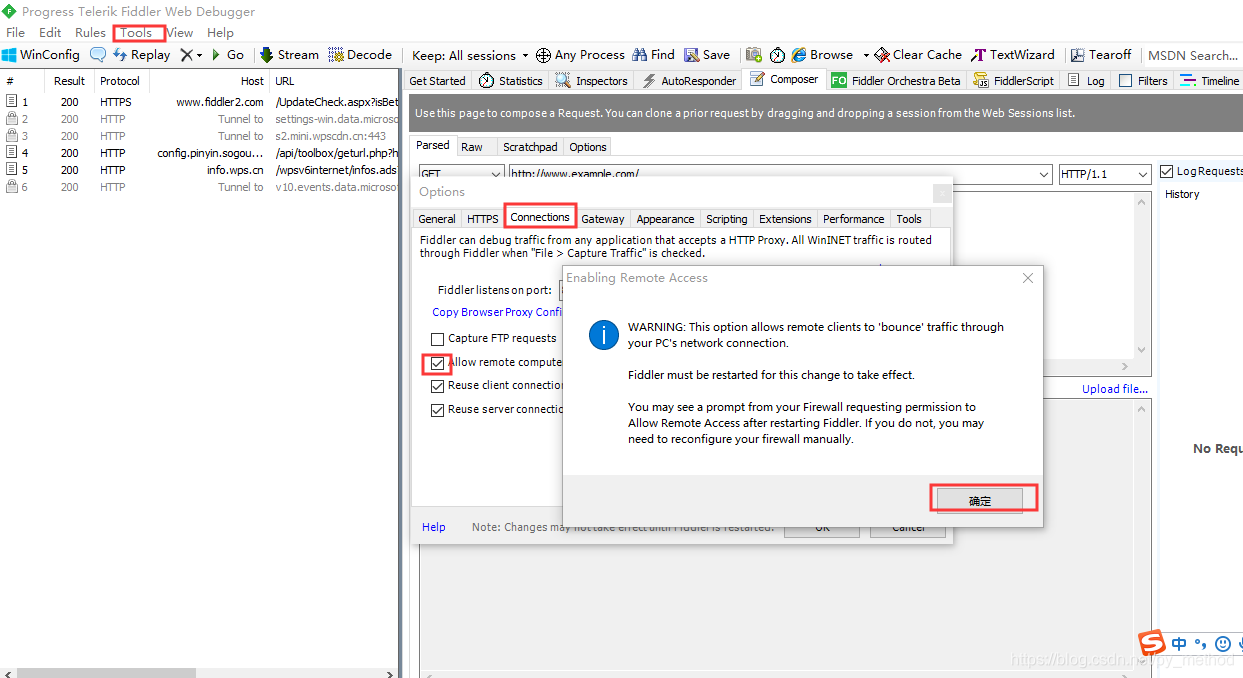
Task: Switch to the Statistics tab
Action: pyautogui.click(x=511, y=81)
